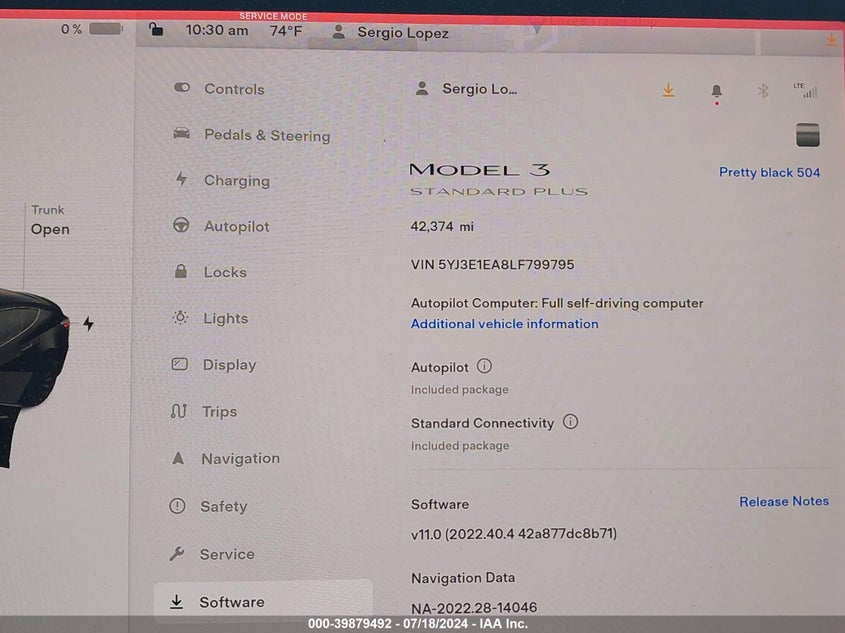The image size is (845, 633).
Task: Click the Autopilot steering wheel icon
Action: tap(181, 225)
